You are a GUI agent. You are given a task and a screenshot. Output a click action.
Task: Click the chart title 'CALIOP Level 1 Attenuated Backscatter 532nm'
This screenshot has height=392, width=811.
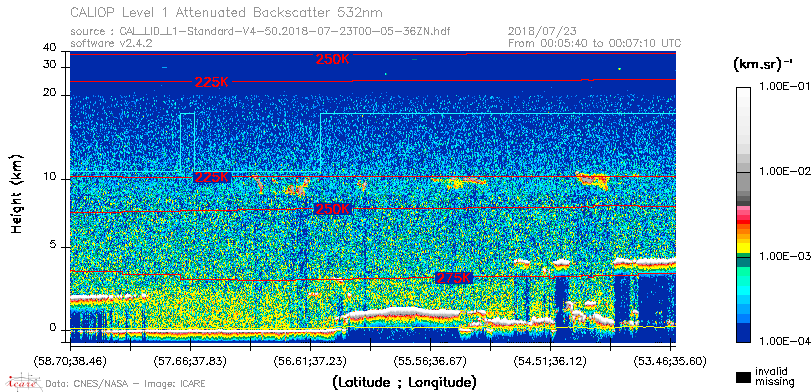click(x=227, y=12)
